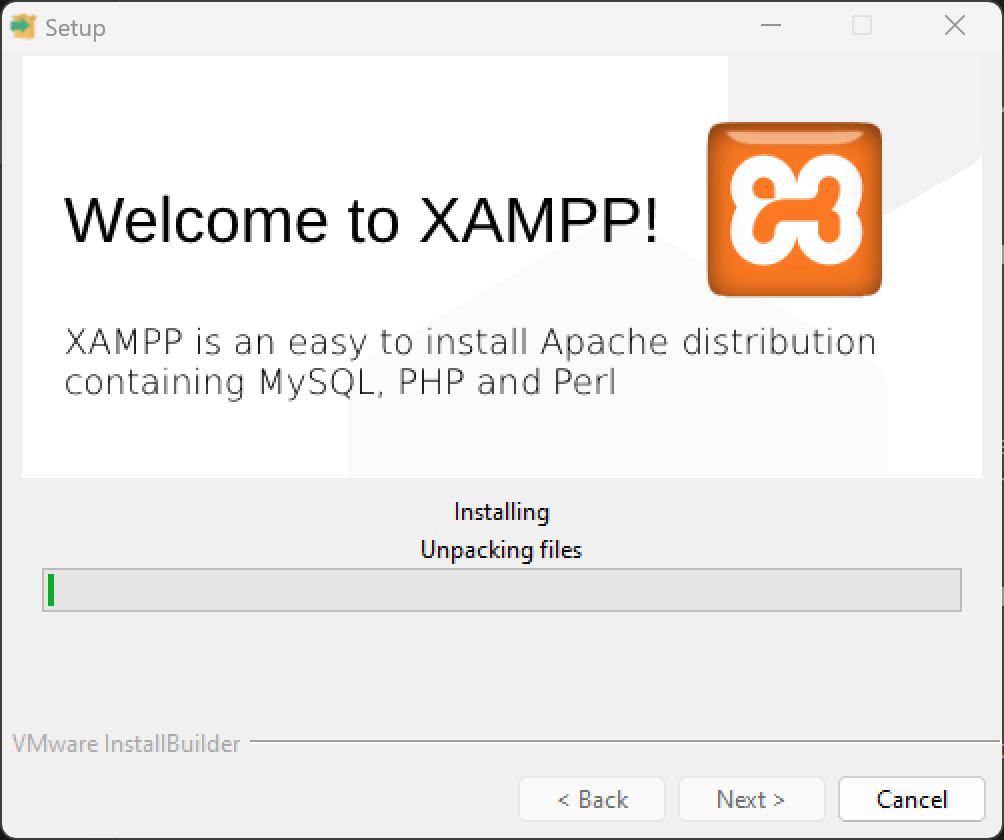This screenshot has height=840, width=1004.
Task: Click the installation progress bar track
Action: point(502,590)
